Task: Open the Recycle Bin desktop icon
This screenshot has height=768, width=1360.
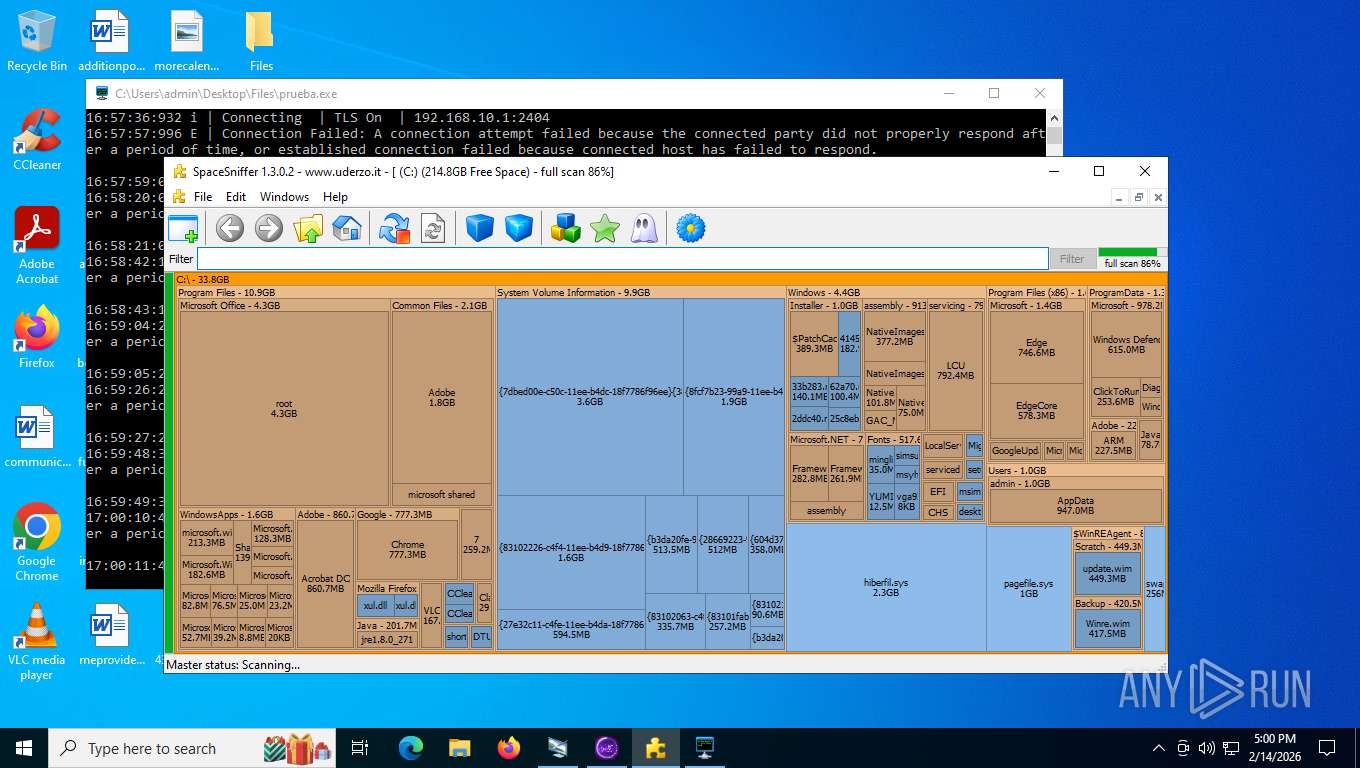Action: tap(37, 42)
